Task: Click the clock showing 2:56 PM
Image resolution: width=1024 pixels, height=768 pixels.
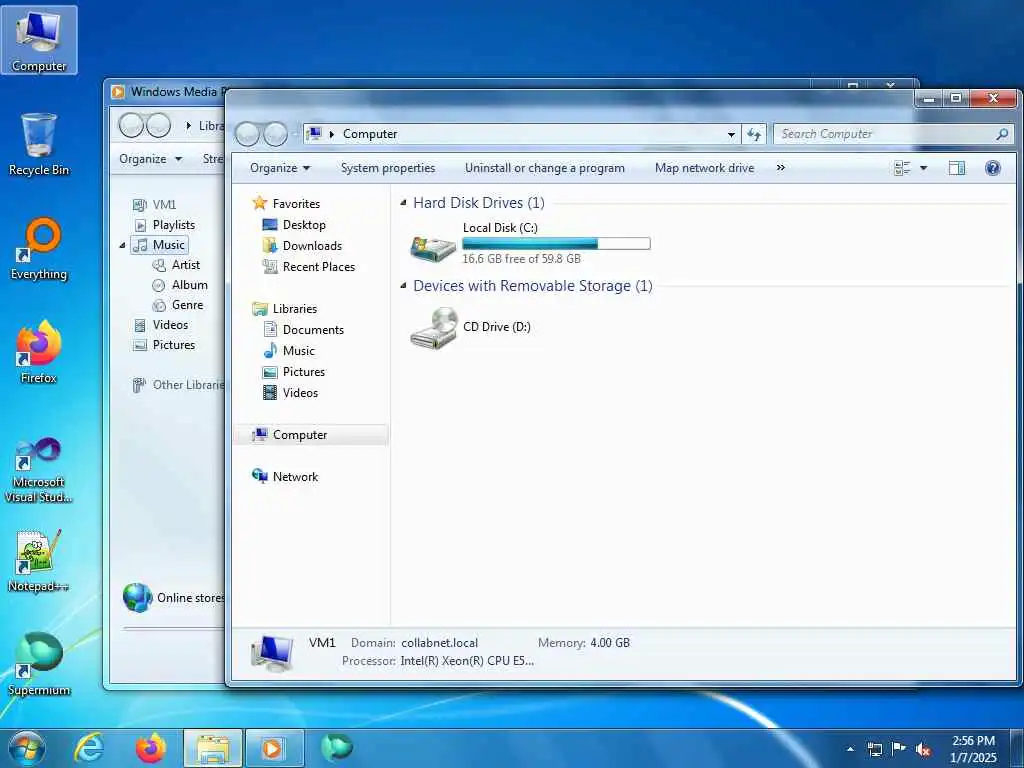Action: [973, 741]
